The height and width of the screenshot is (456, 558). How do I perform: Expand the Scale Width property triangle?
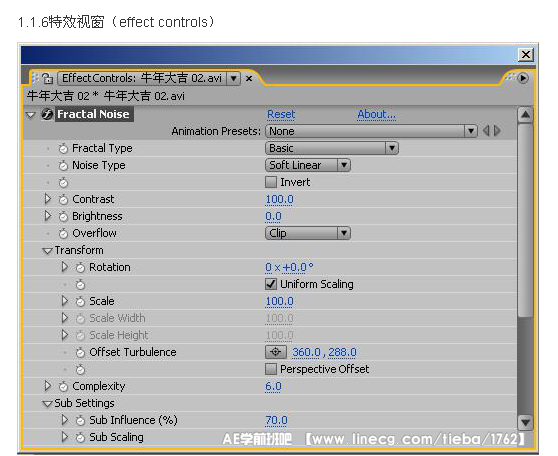click(x=64, y=318)
